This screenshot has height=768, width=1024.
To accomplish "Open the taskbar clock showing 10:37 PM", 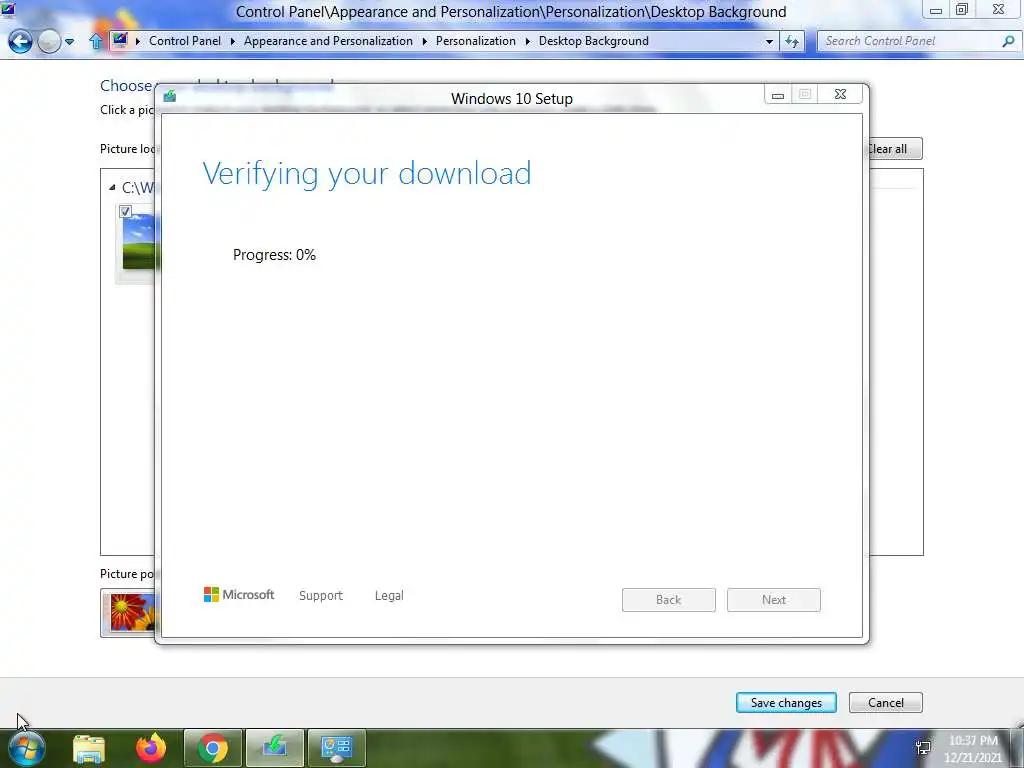I will [x=973, y=749].
